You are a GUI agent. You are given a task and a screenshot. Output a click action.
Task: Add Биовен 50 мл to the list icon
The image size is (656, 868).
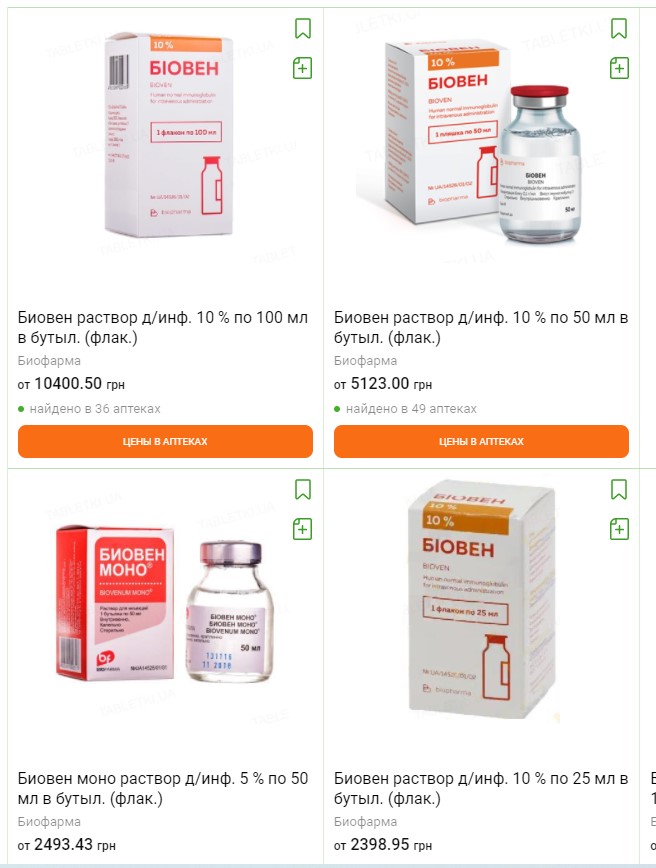[x=619, y=68]
